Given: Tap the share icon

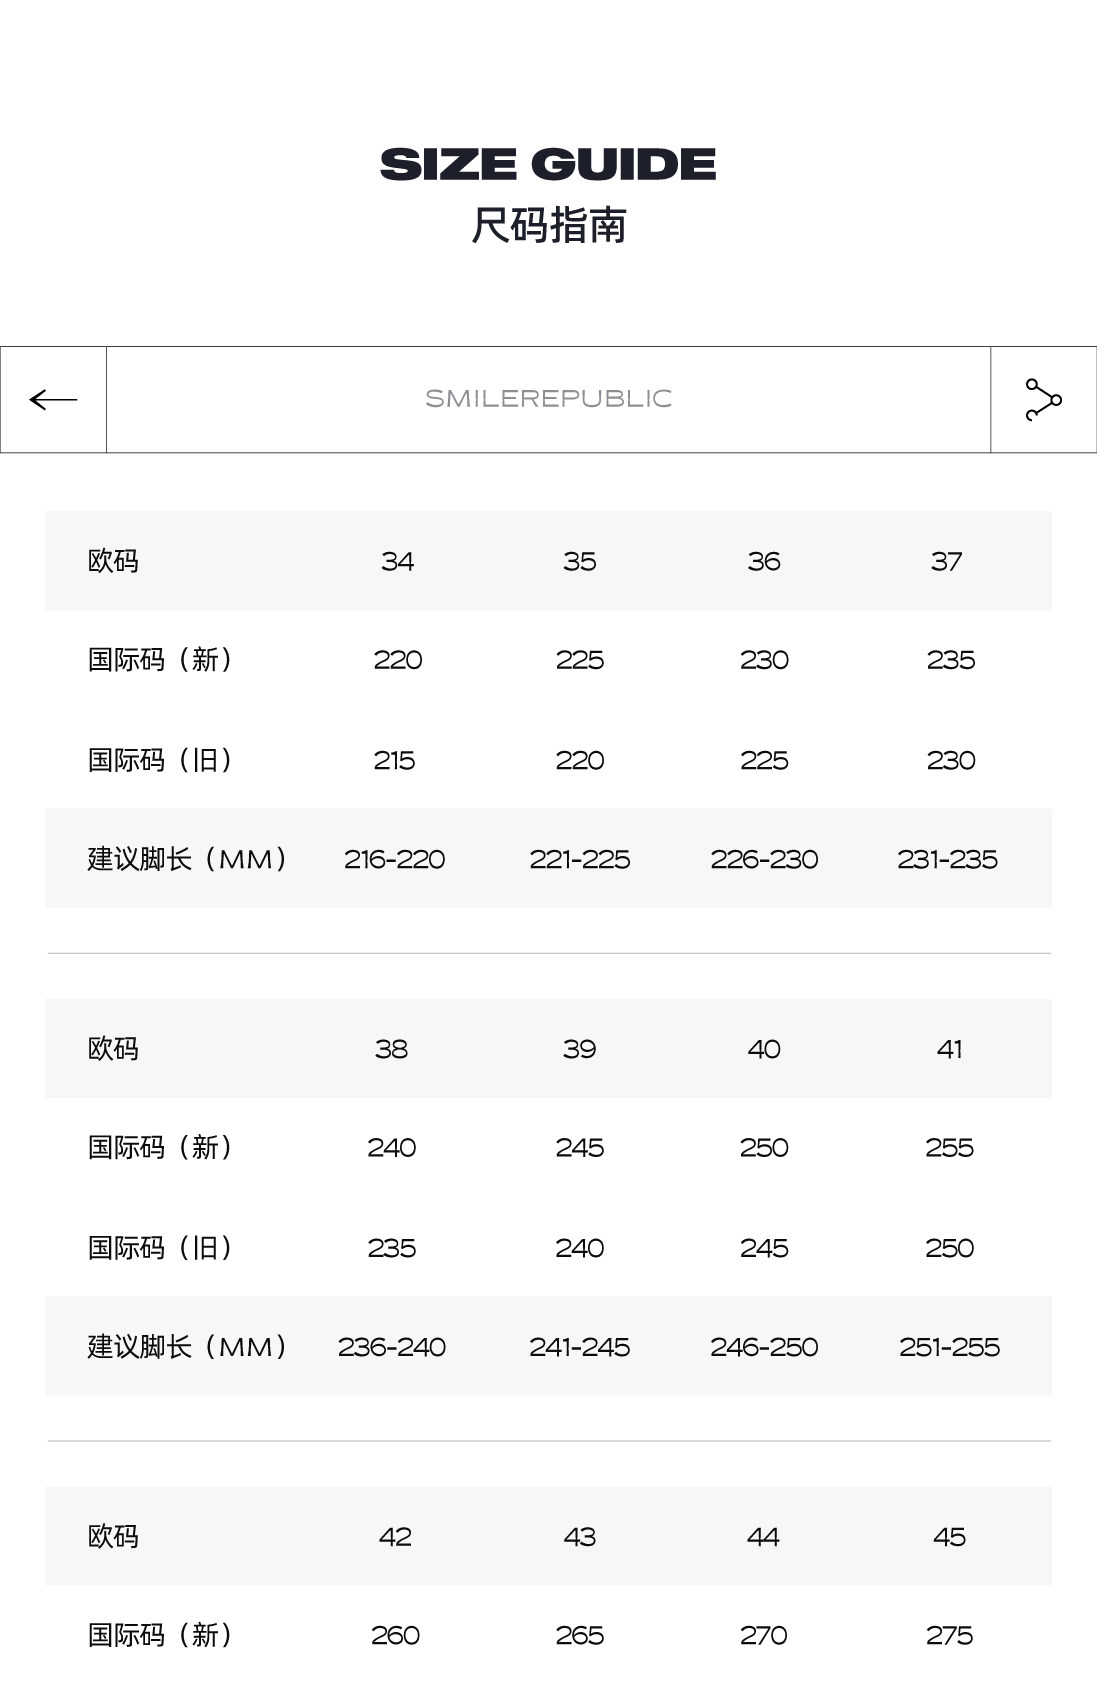Looking at the screenshot, I should 1043,400.
